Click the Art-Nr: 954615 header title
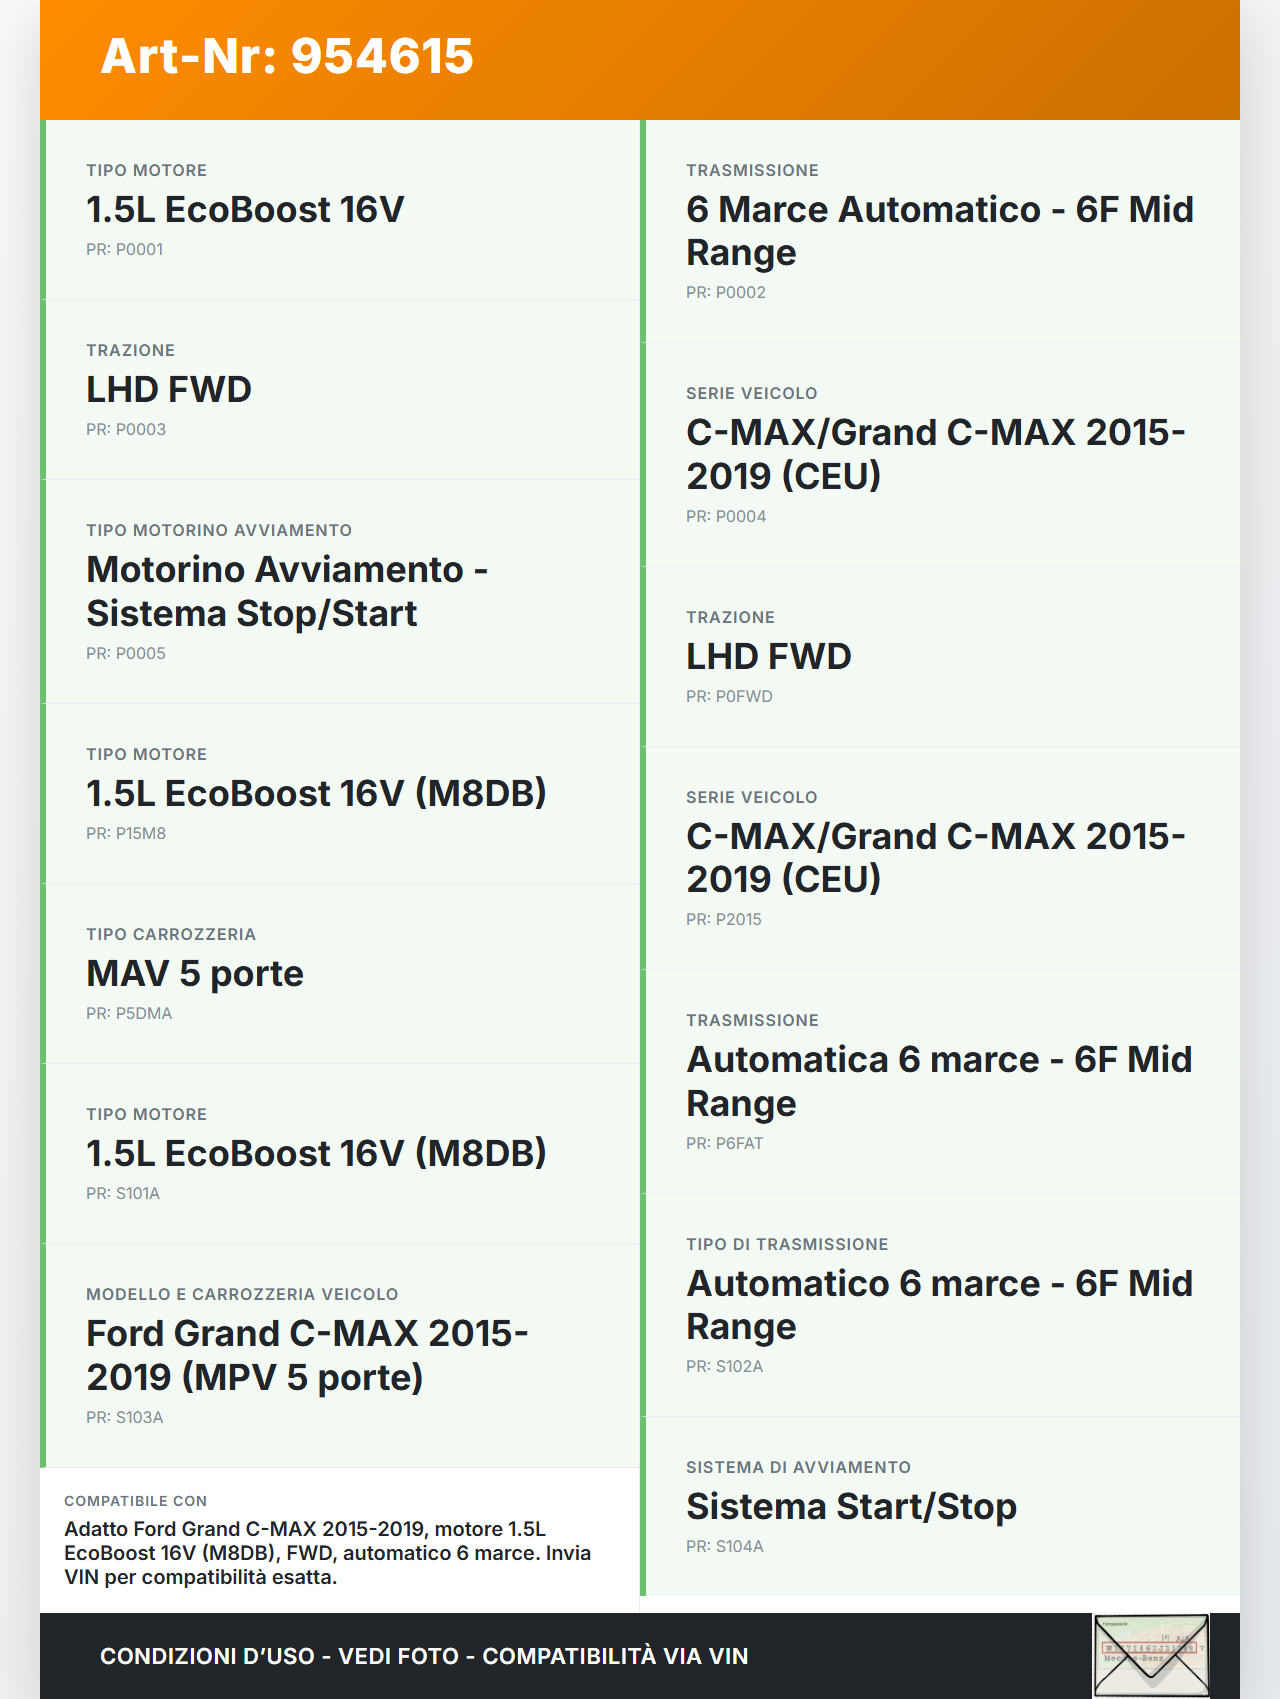 click(x=287, y=56)
